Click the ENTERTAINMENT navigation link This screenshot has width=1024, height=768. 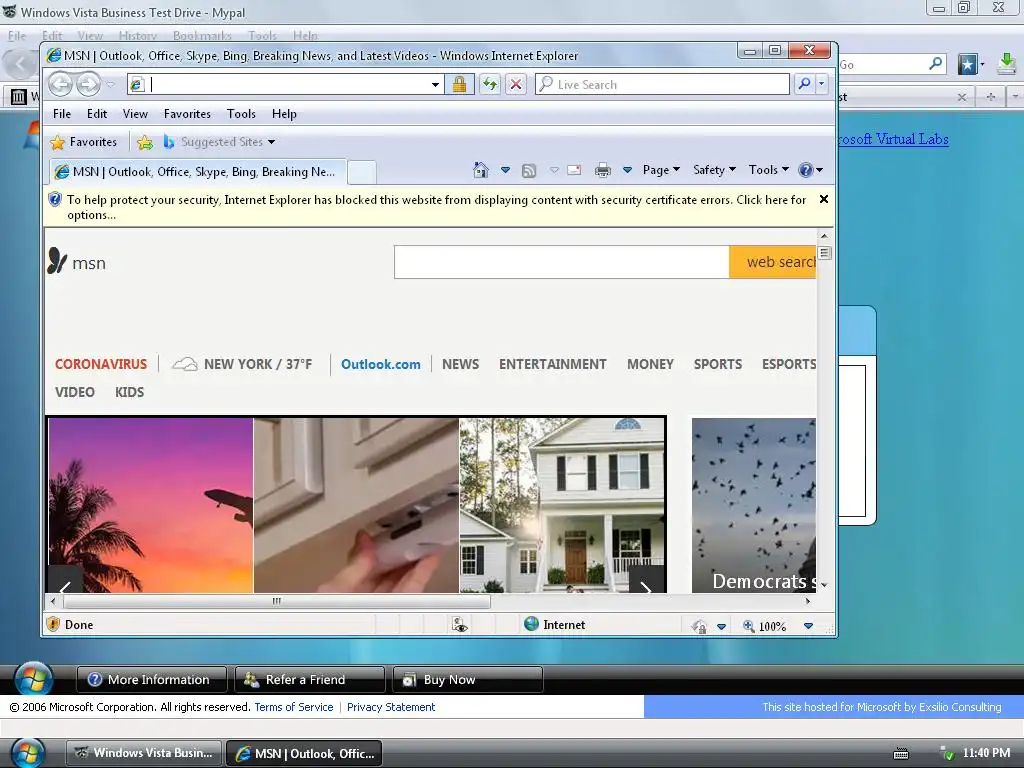552,364
